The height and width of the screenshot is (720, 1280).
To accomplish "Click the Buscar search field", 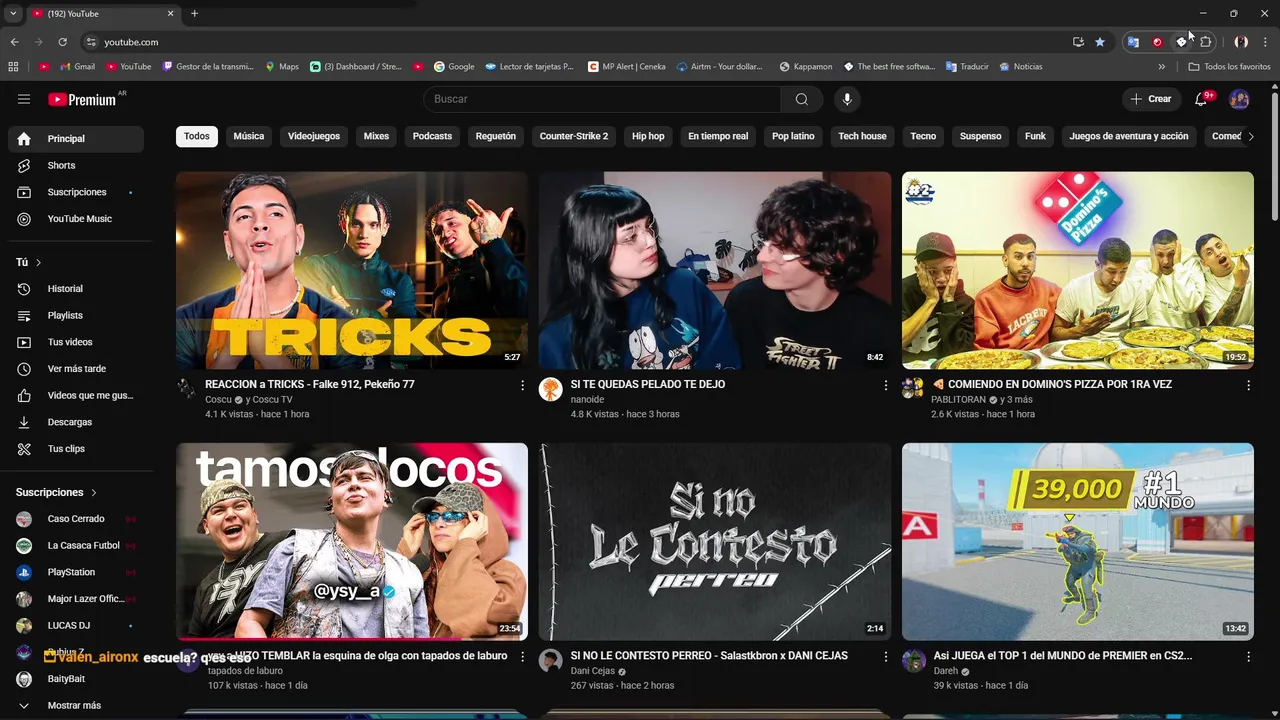I will point(602,99).
